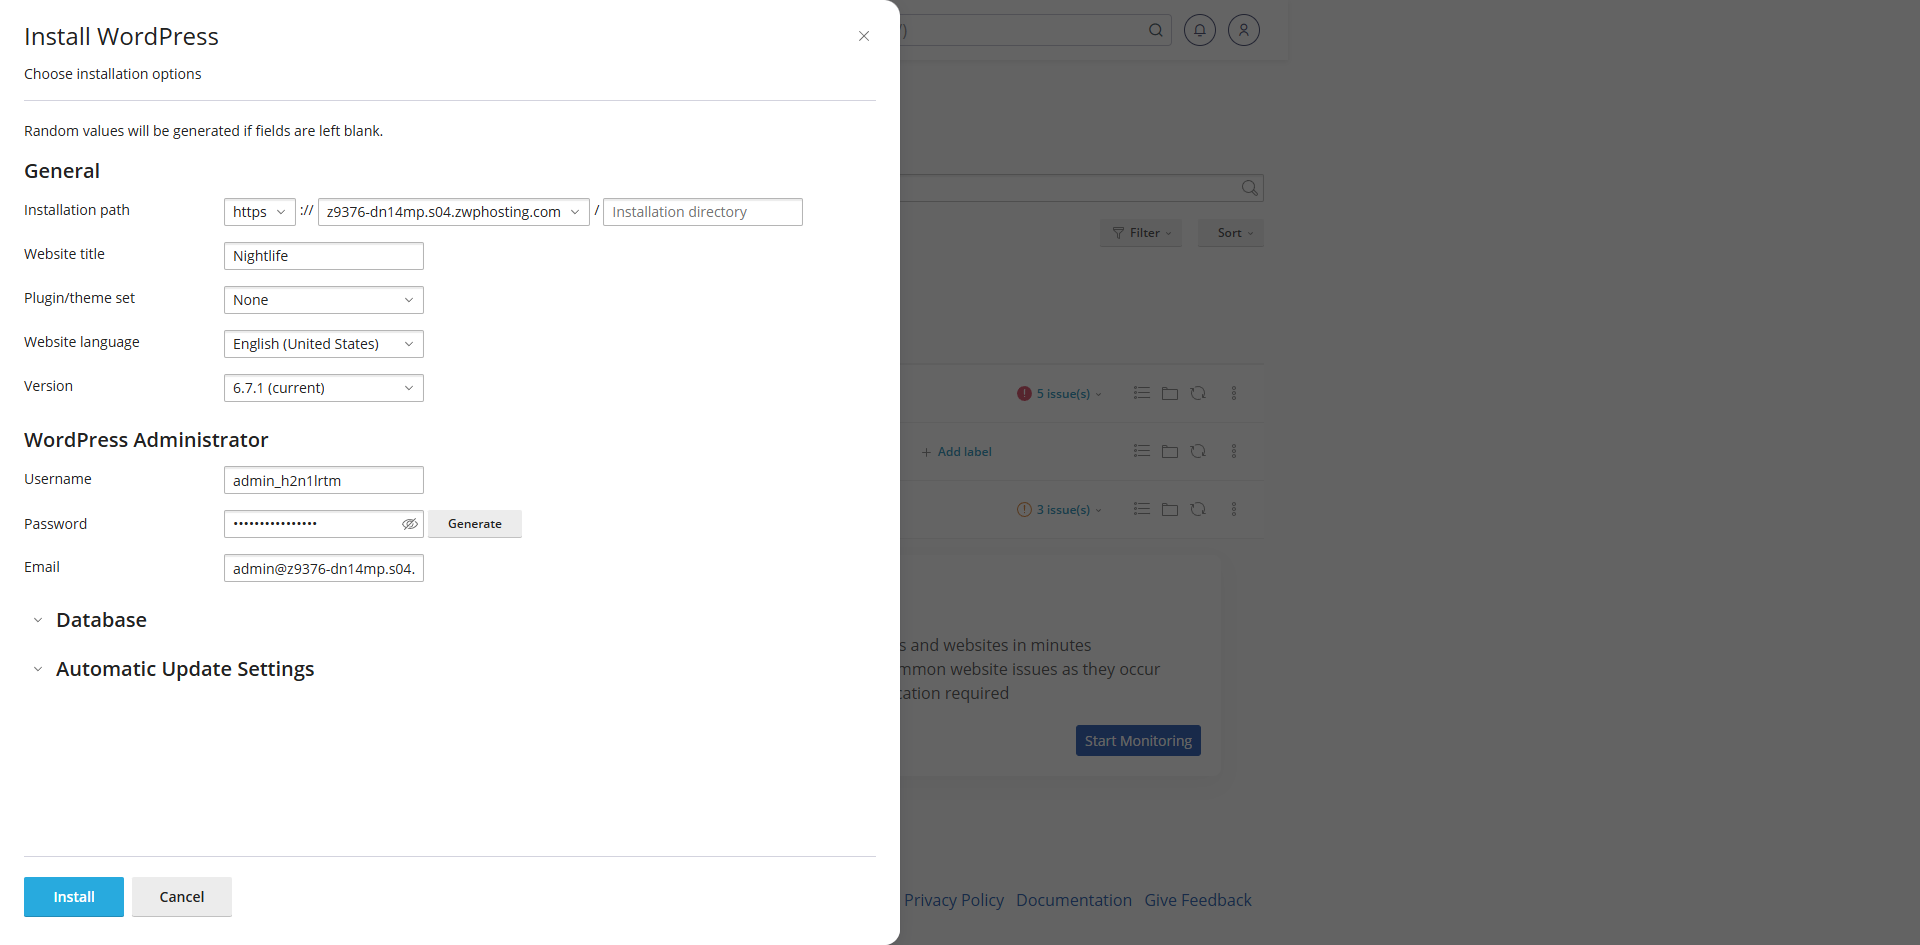Screen dimensions: 1920x945
Task: Click the top search magnifier icon
Action: coord(1155,30)
